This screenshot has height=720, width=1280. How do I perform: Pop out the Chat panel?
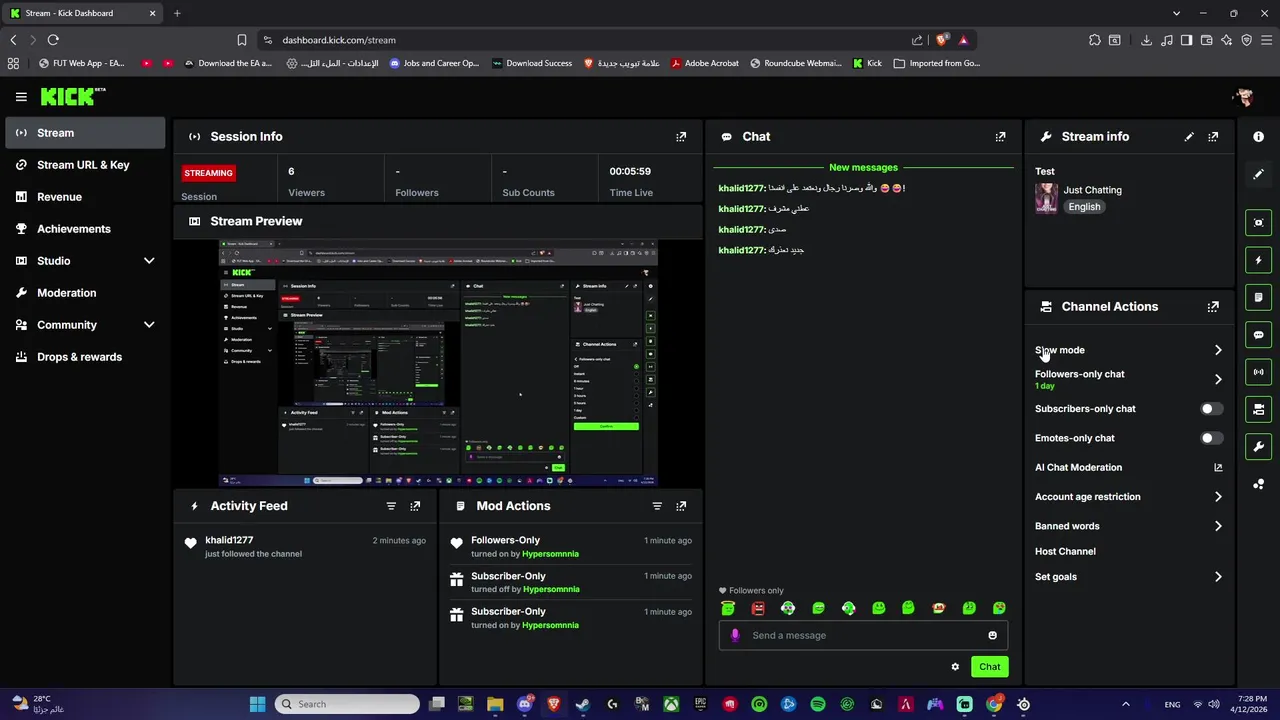(1000, 137)
